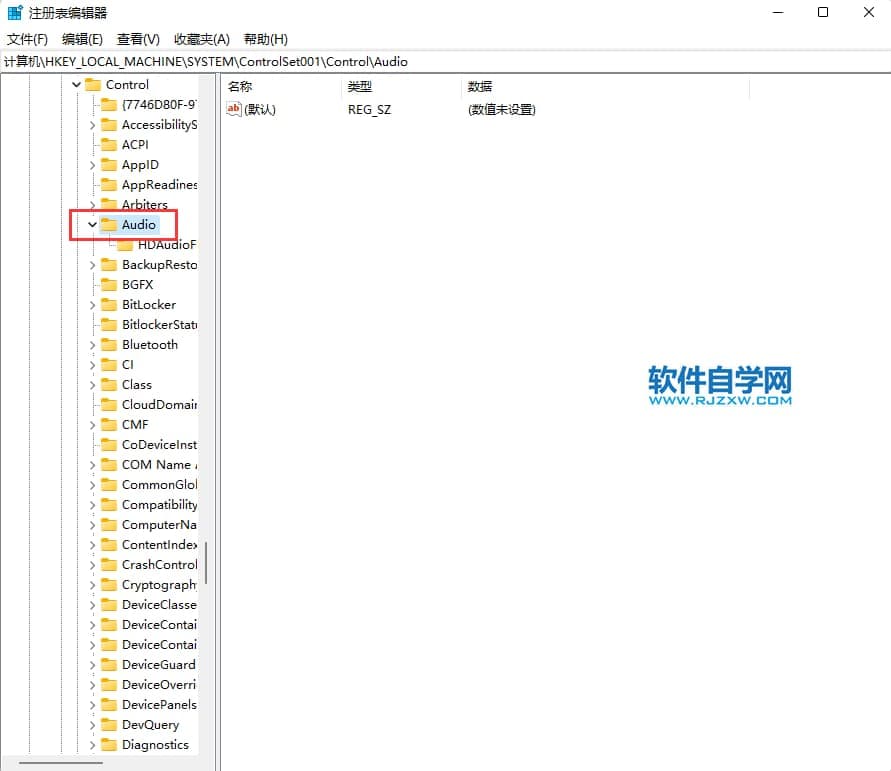Select the BitLocker folder icon
This screenshot has height=771, width=891.
pos(109,305)
